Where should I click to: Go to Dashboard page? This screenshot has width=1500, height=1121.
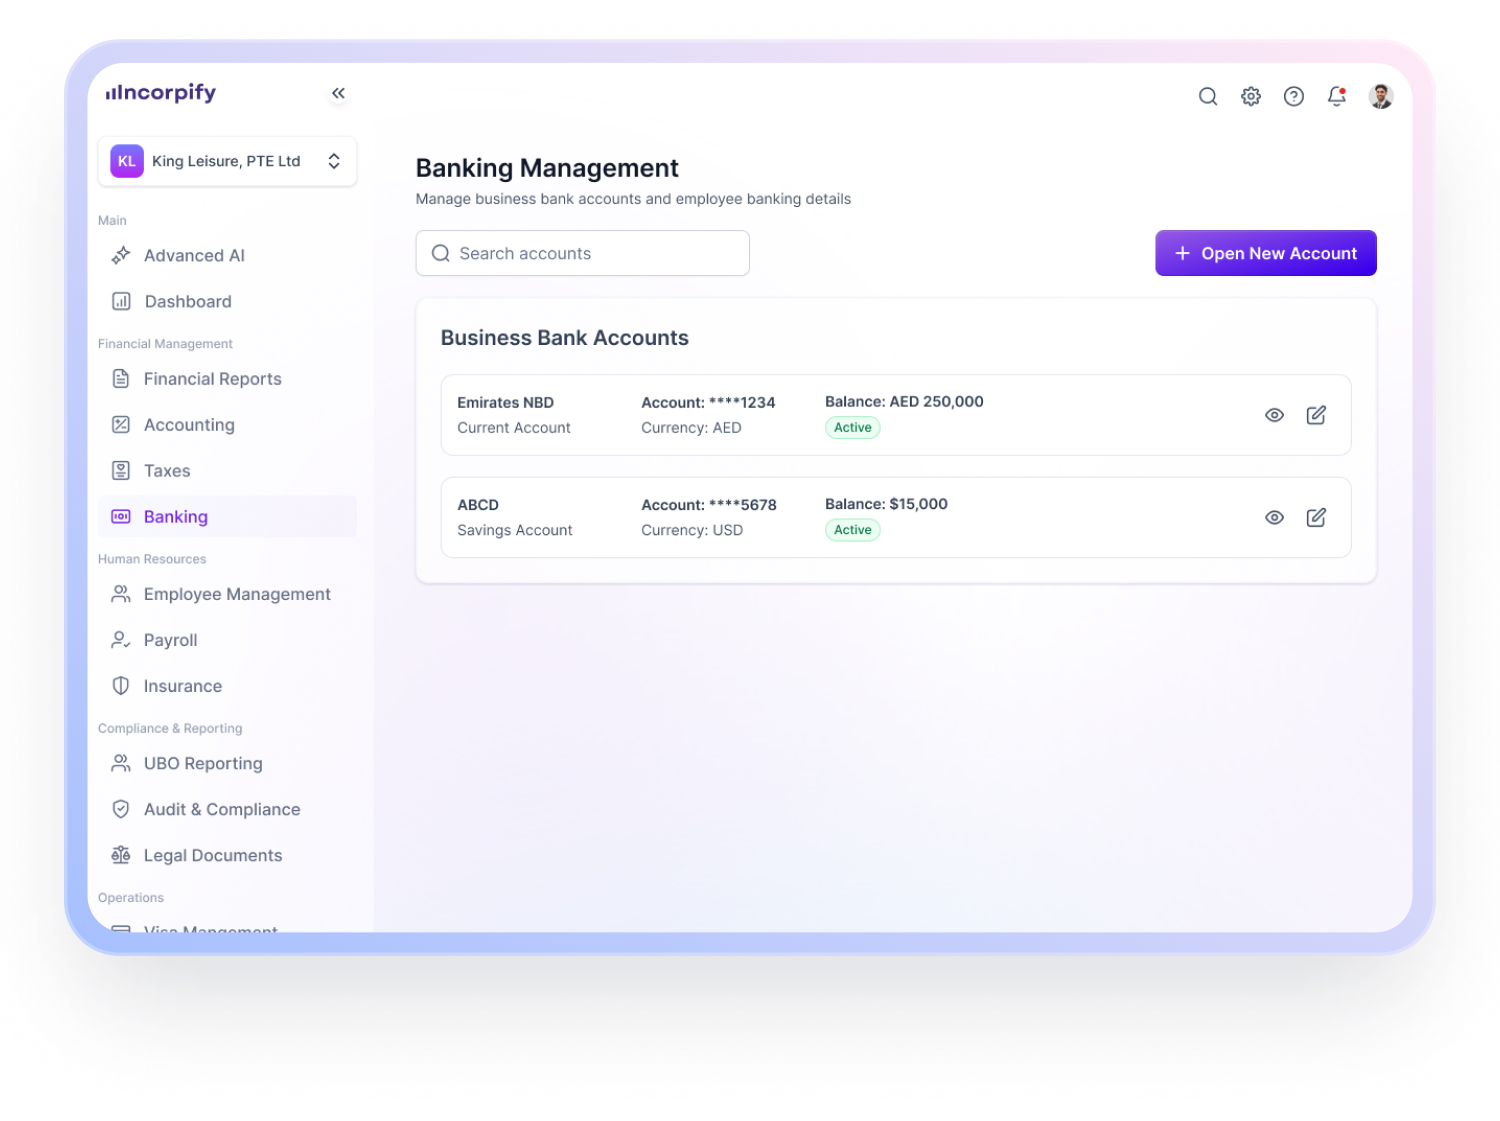point(228,301)
